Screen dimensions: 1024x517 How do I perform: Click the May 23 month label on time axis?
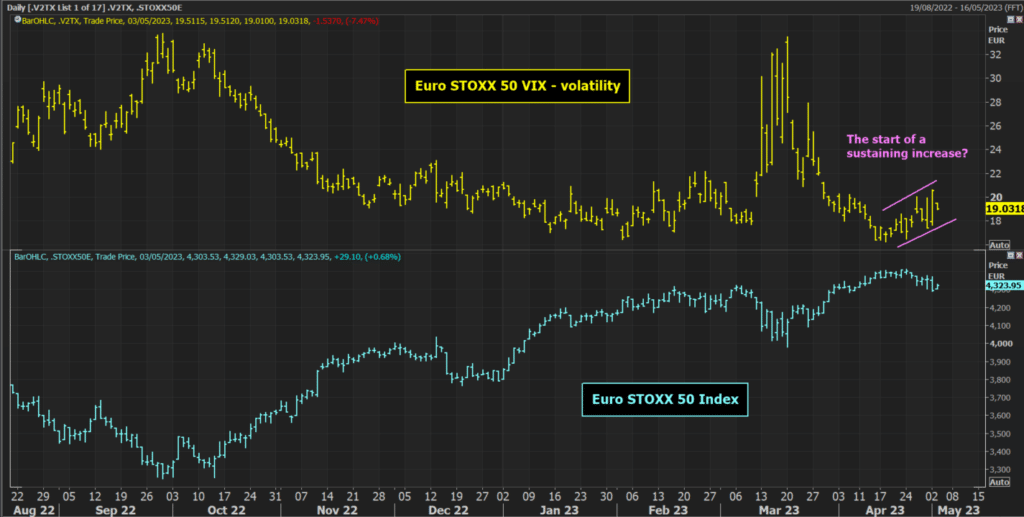(959, 510)
